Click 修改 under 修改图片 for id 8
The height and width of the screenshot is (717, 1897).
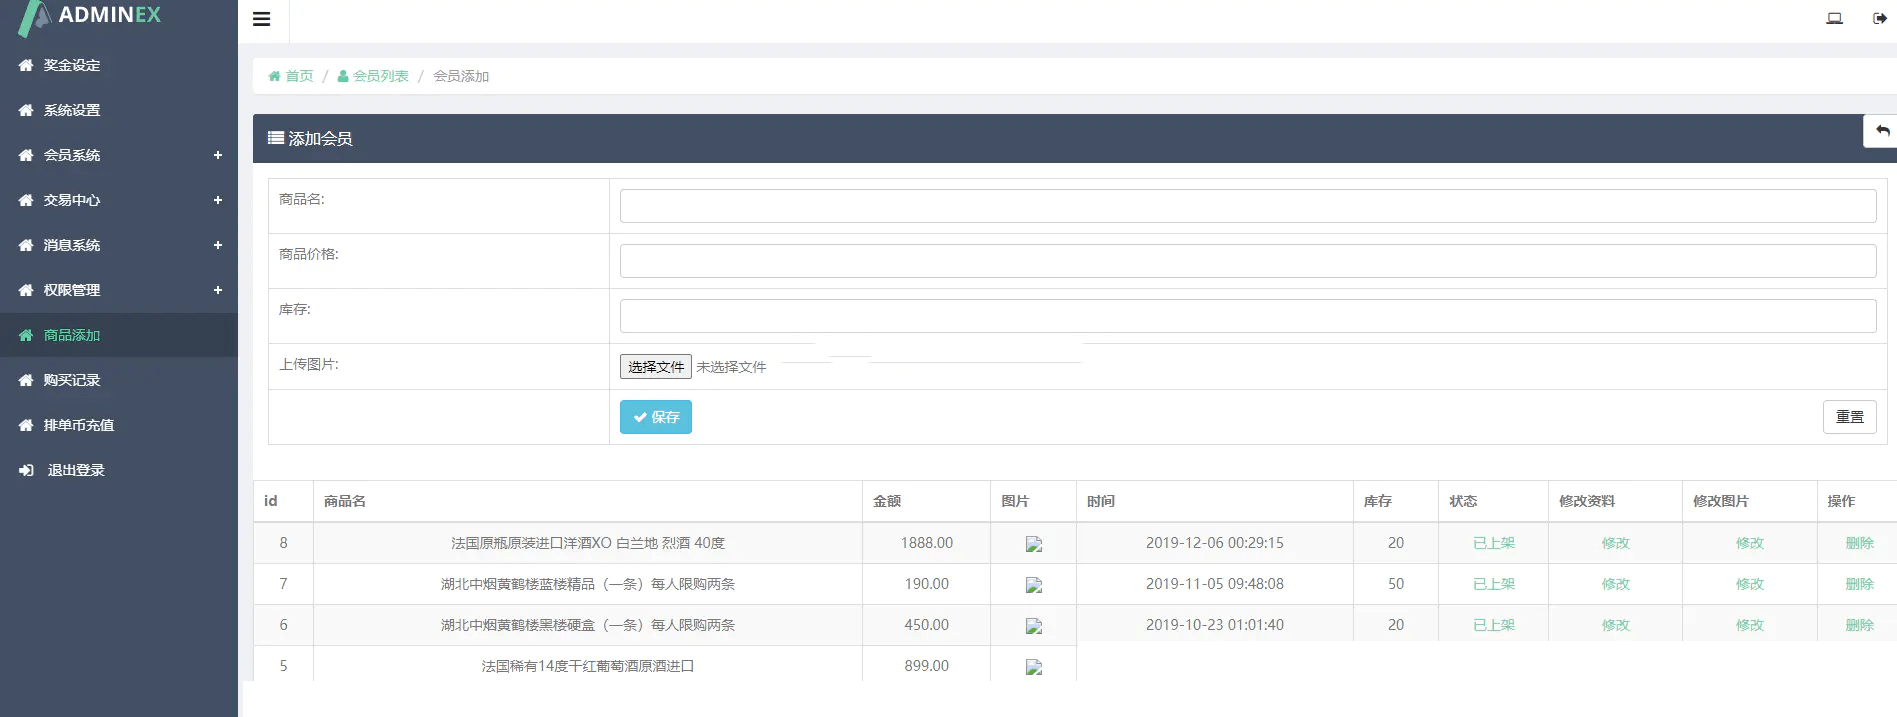pyautogui.click(x=1750, y=543)
